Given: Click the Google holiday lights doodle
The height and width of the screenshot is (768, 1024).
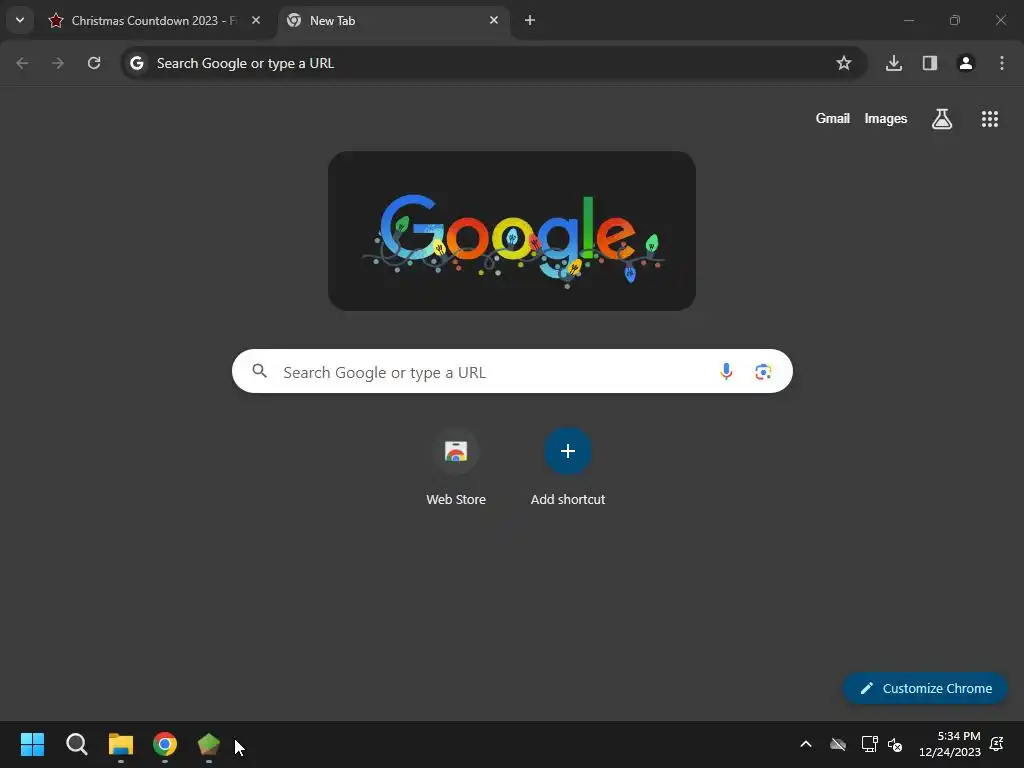Looking at the screenshot, I should (x=512, y=231).
